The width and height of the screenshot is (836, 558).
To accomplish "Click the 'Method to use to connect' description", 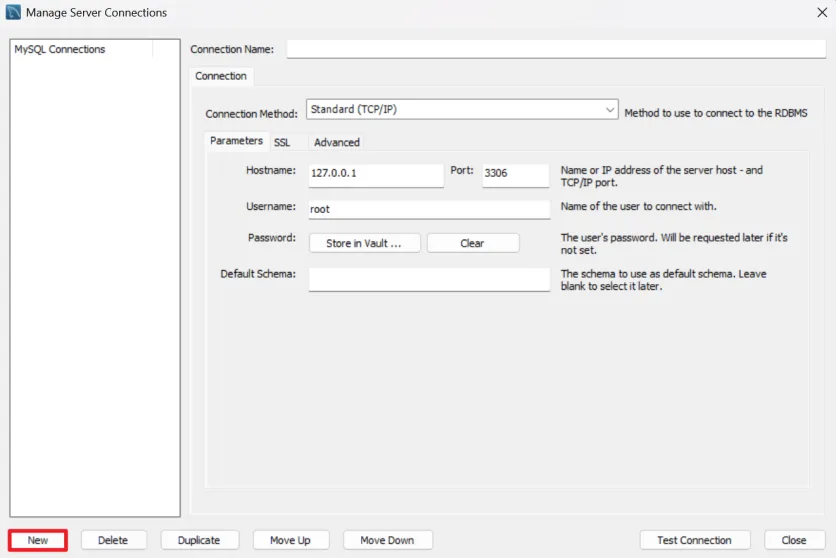I will click(716, 113).
